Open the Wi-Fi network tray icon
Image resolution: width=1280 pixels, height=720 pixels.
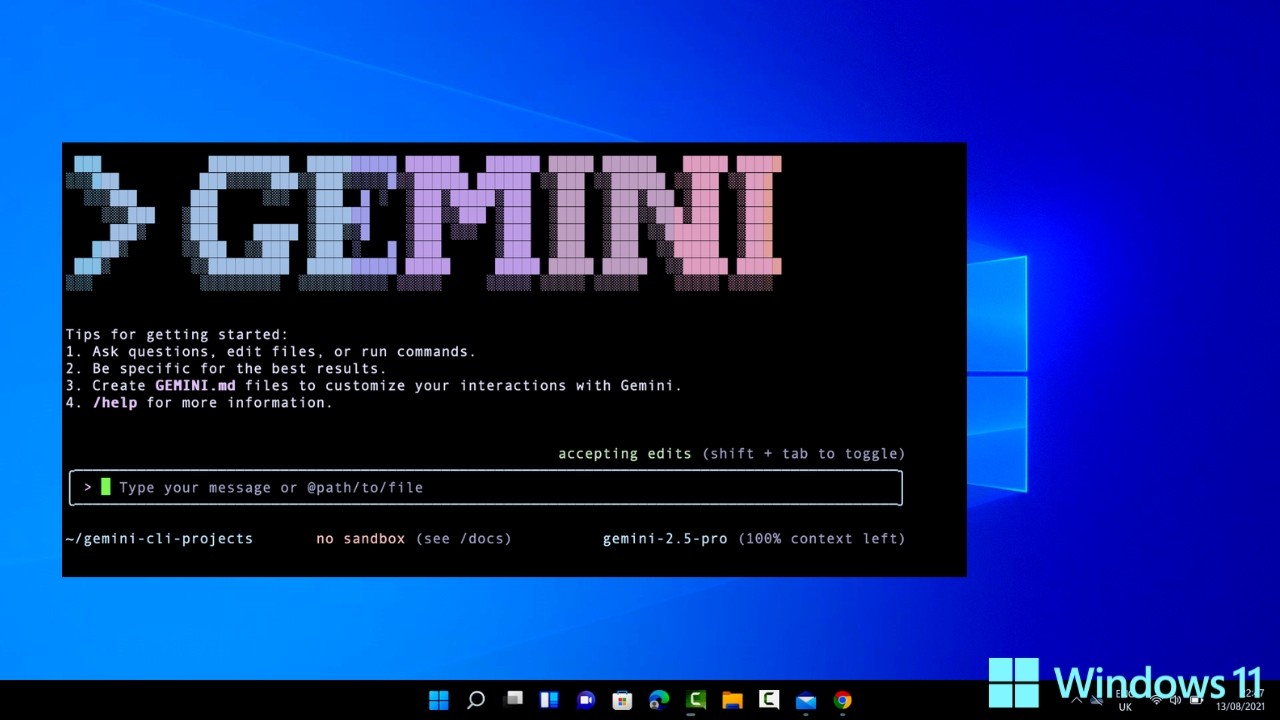[x=1156, y=700]
